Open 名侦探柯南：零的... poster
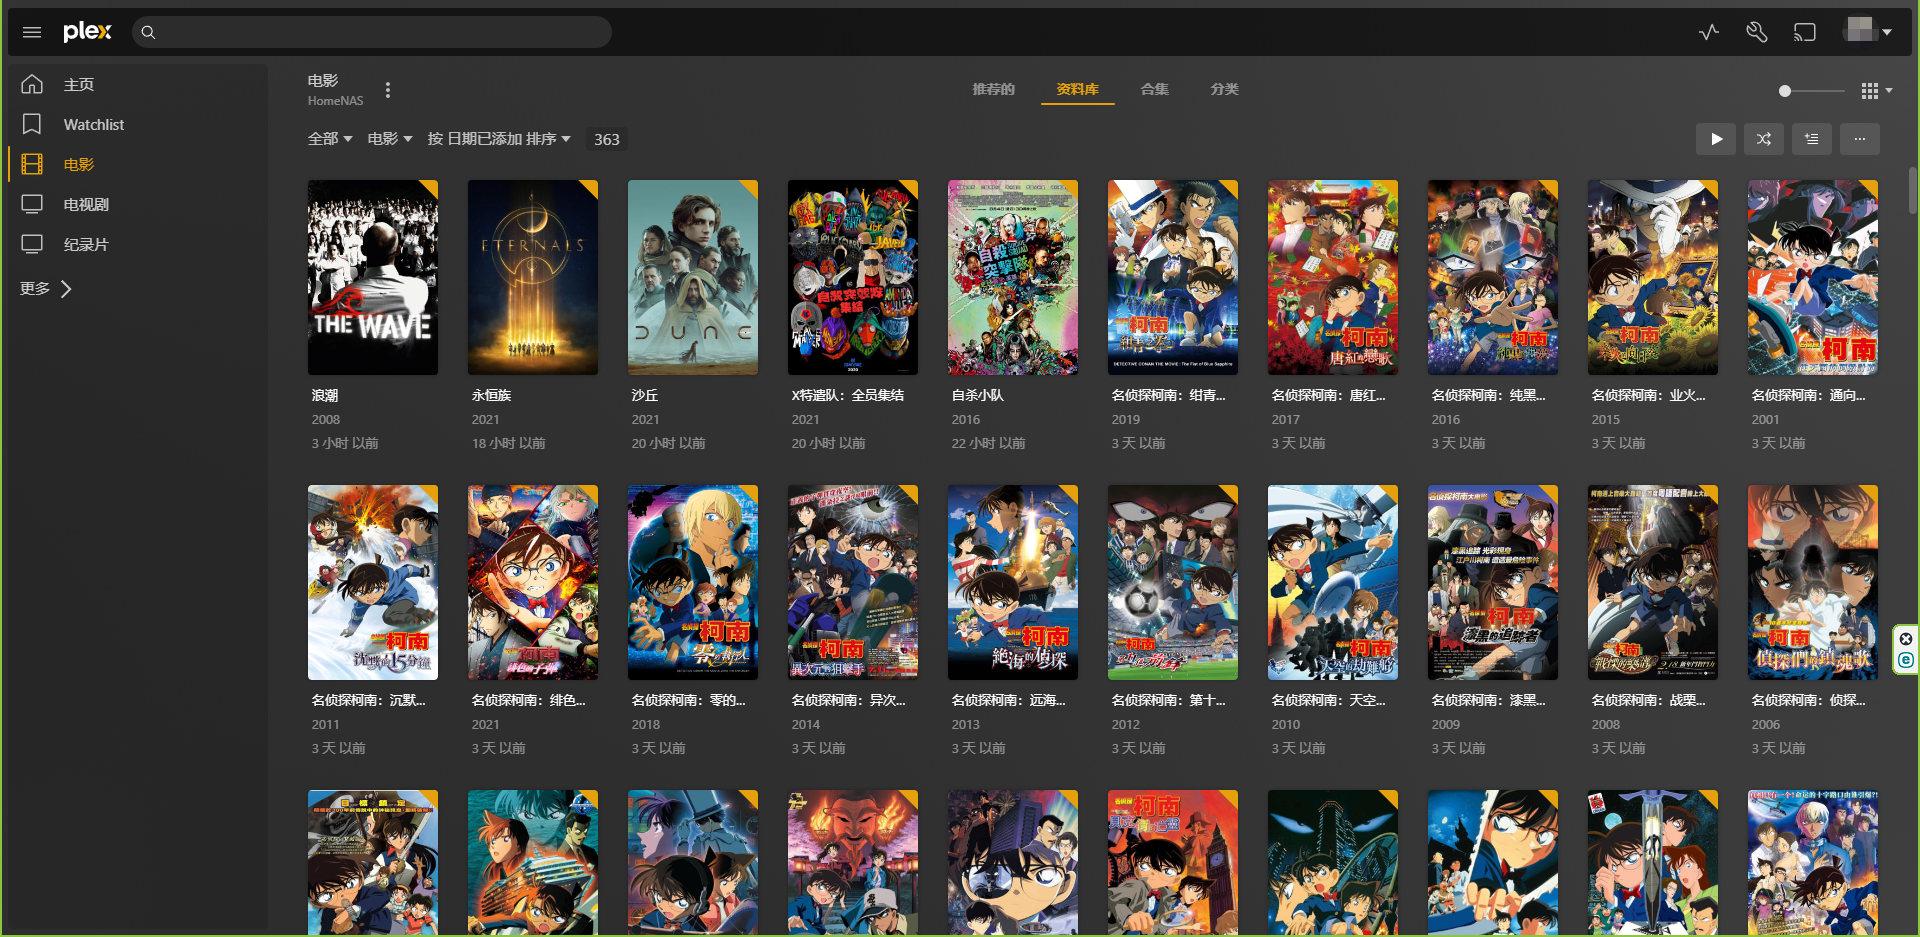The height and width of the screenshot is (937, 1920). click(x=693, y=582)
